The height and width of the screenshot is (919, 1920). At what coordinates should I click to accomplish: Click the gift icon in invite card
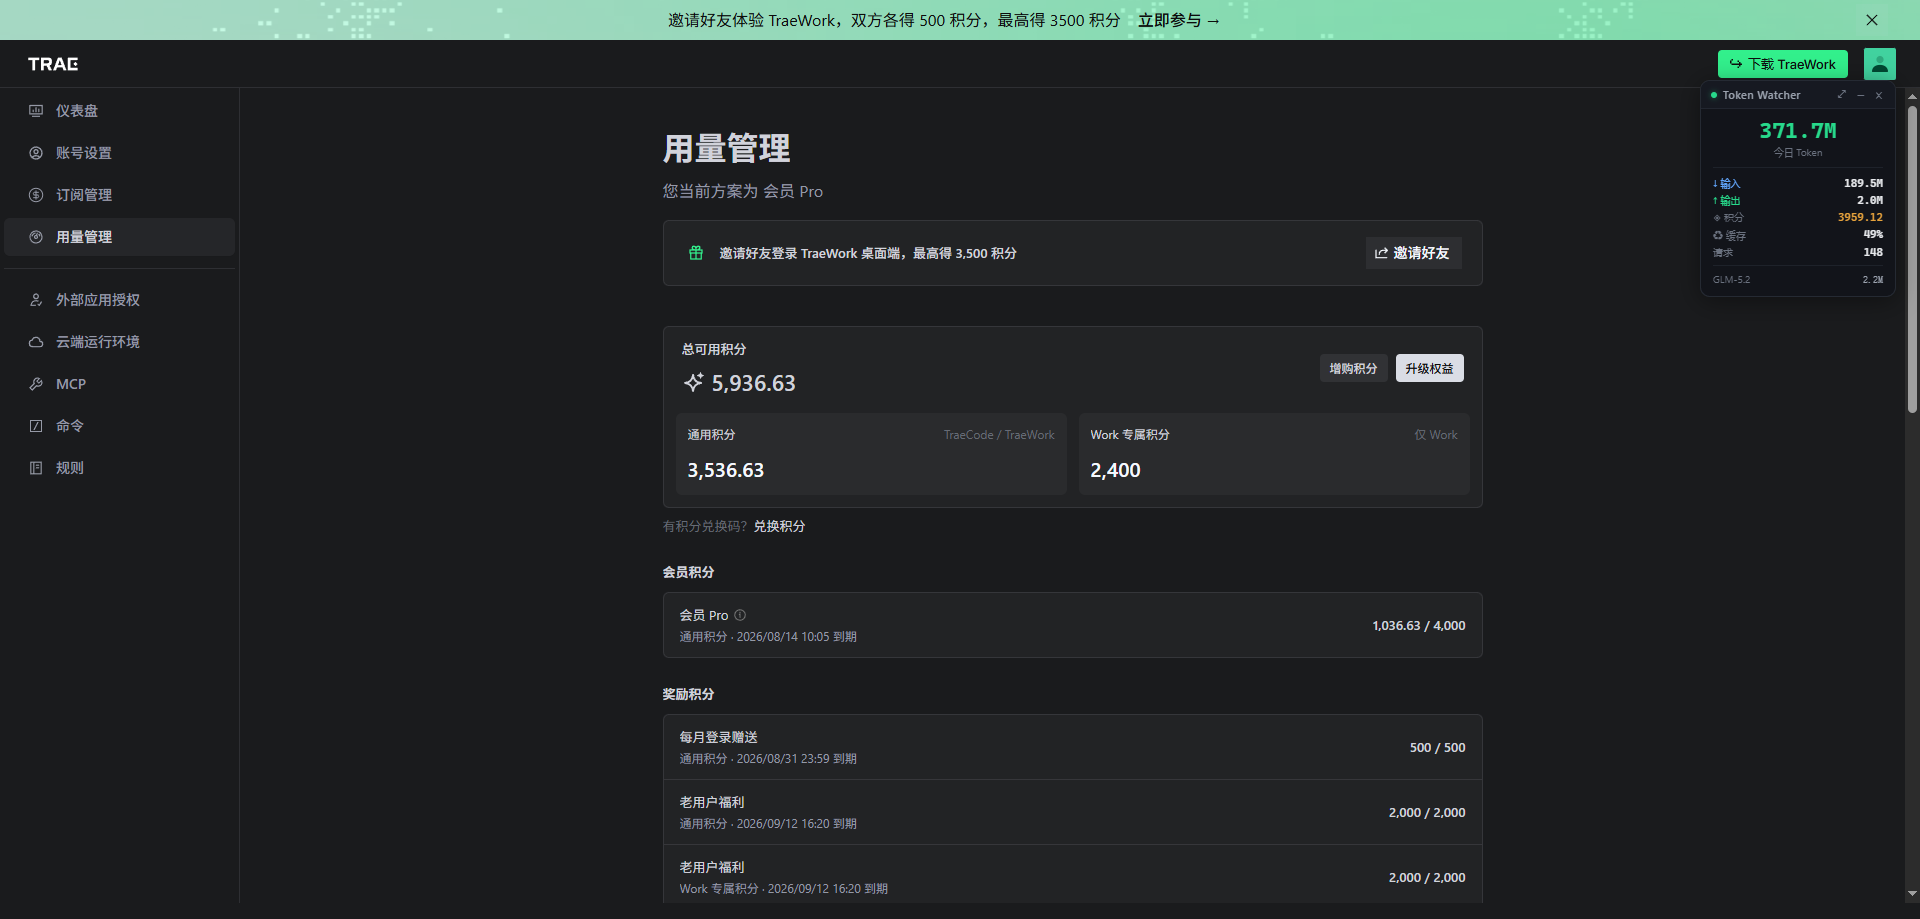(696, 253)
